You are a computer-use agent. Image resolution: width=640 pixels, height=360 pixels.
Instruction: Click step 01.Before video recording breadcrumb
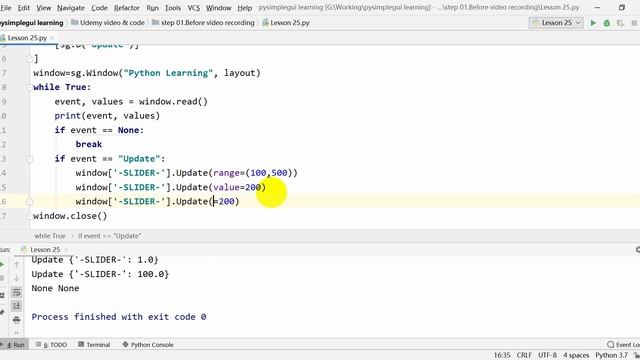pyautogui.click(x=203, y=23)
